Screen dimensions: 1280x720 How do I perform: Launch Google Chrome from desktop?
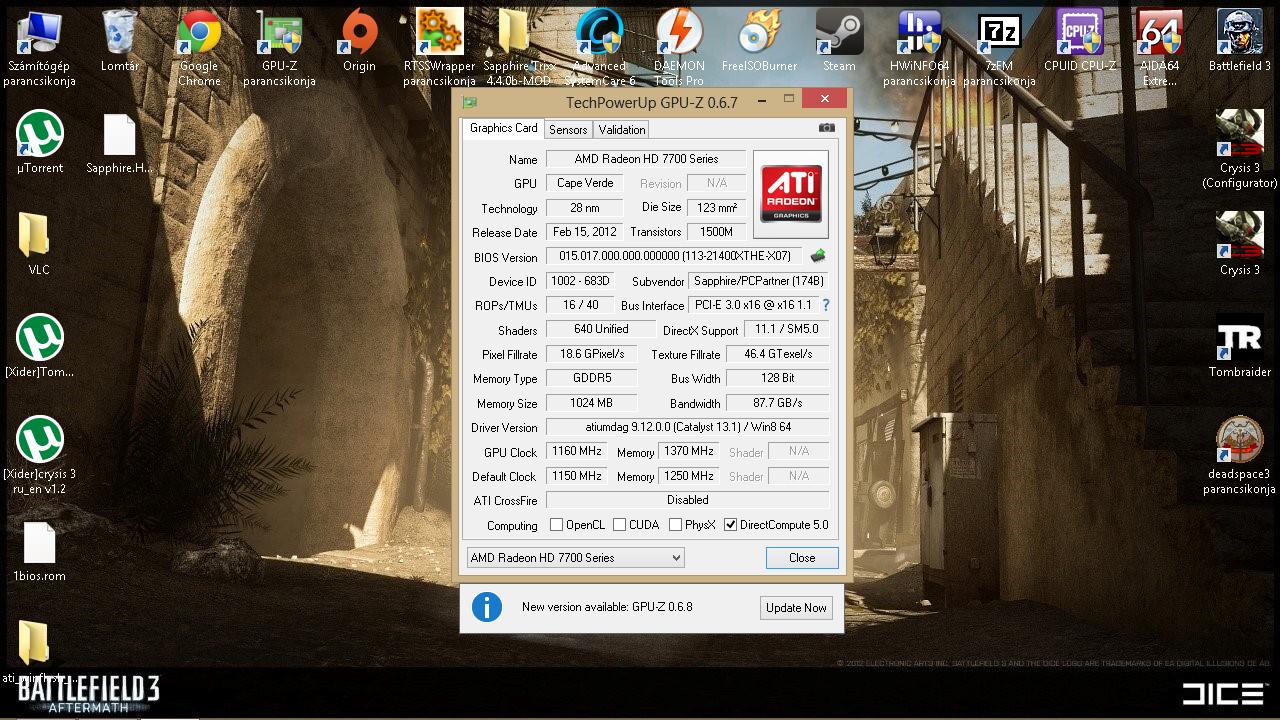[199, 47]
